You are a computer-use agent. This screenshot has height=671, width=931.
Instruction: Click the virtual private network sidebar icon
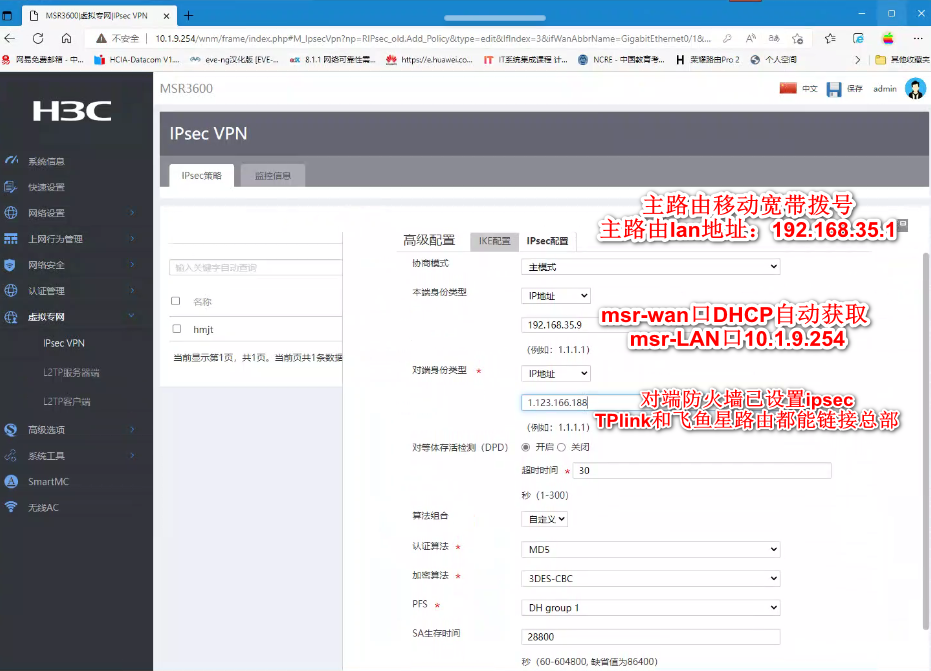(x=11, y=316)
